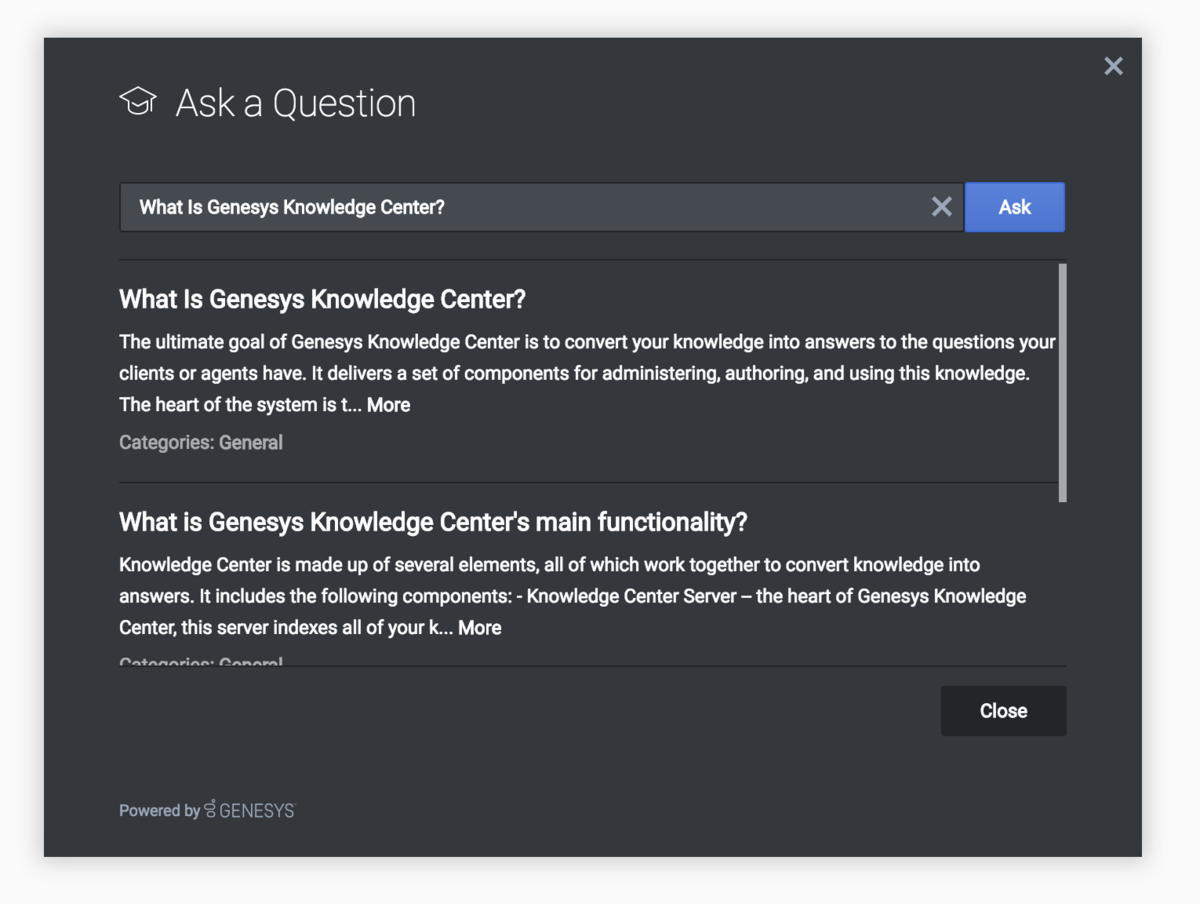Click the blue Ask button
The image size is (1200, 904).
click(1014, 207)
